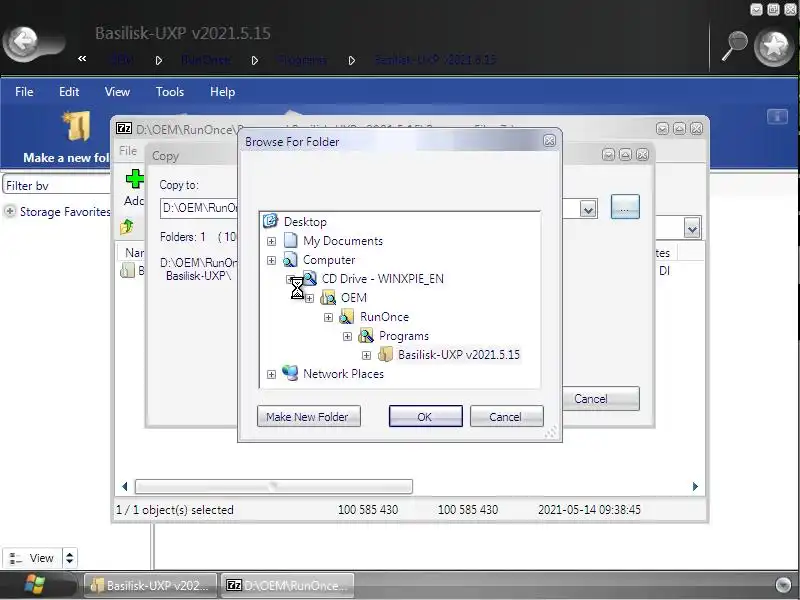Open the Help menu
The height and width of the screenshot is (600, 800).
tap(222, 92)
